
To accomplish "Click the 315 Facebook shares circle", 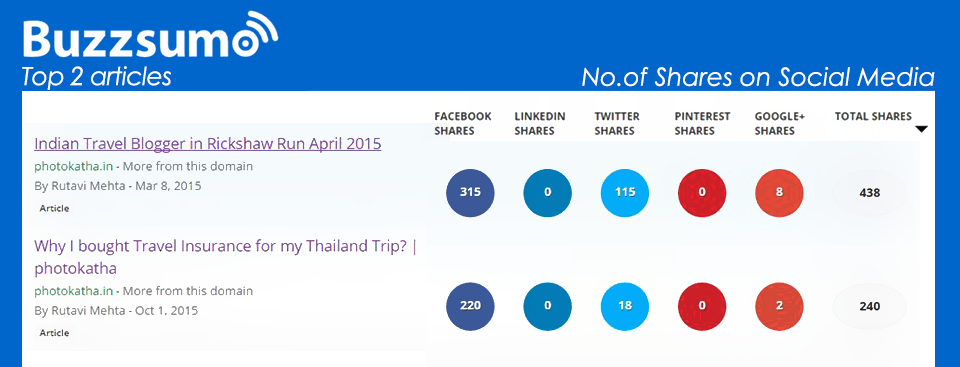I will [x=470, y=192].
